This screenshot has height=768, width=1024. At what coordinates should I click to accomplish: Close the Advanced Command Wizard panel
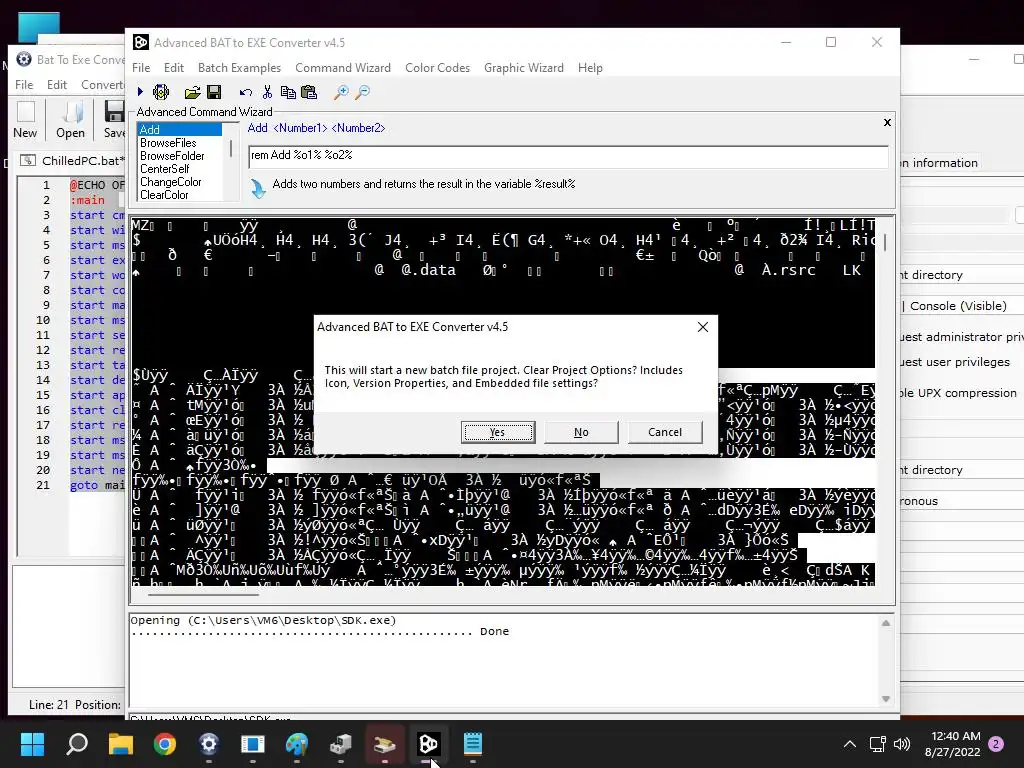click(x=887, y=122)
